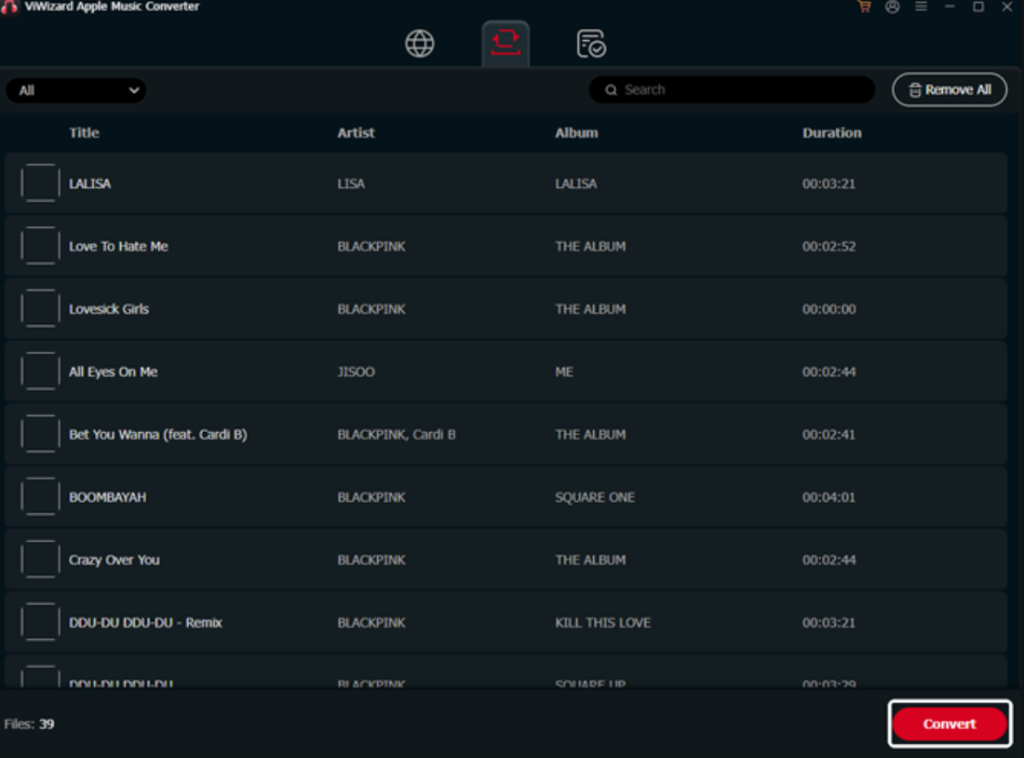The image size is (1024, 758).
Task: Open the user account profile icon
Action: coord(892,7)
